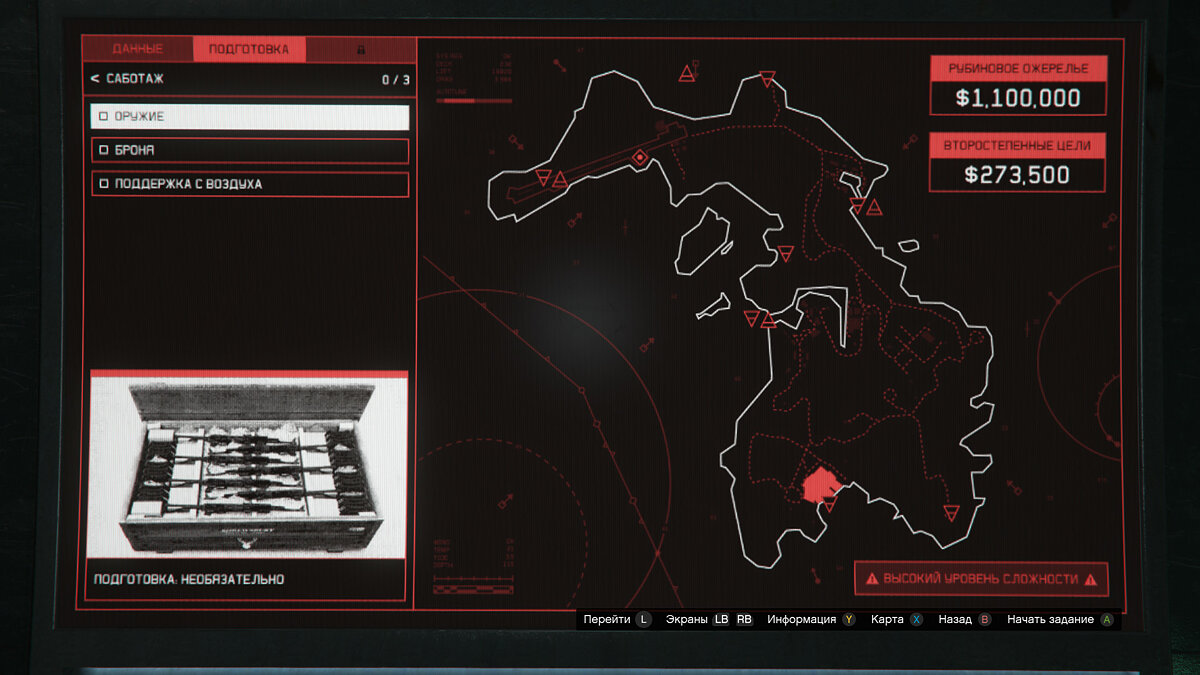Click the weapon crate preview image
This screenshot has height=675, width=1200.
(248, 465)
